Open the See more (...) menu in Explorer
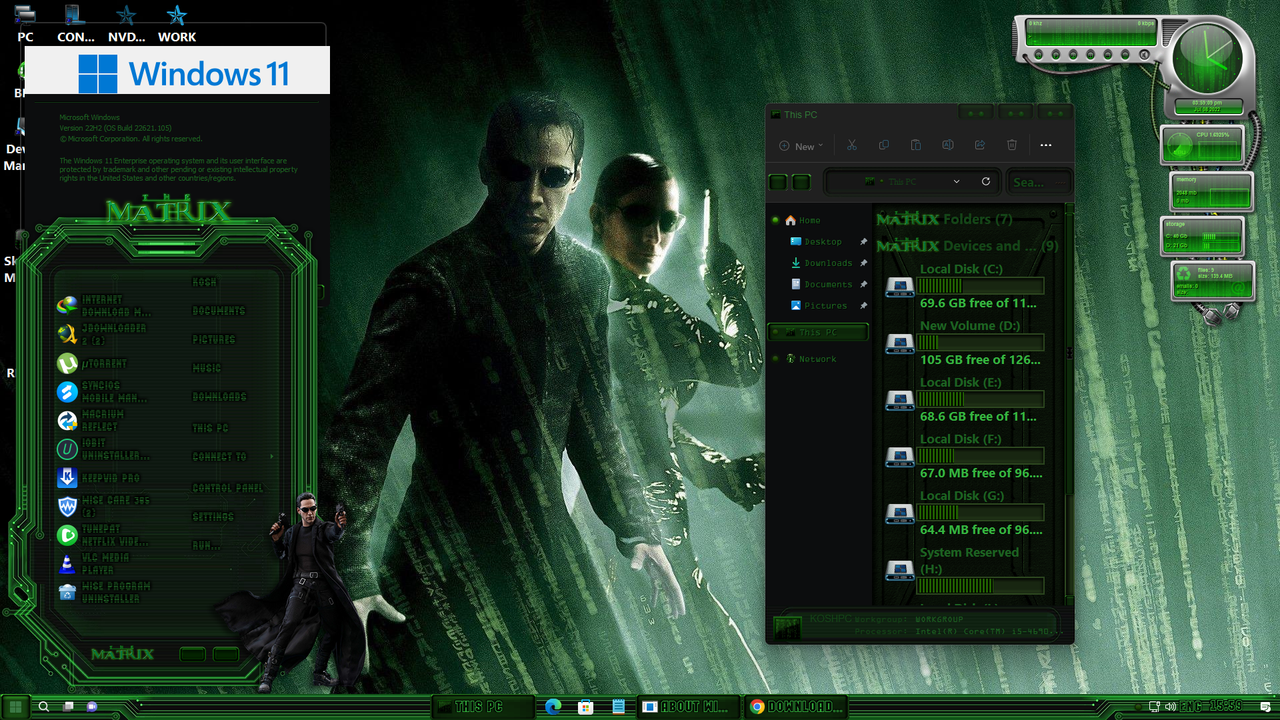 click(x=1046, y=145)
